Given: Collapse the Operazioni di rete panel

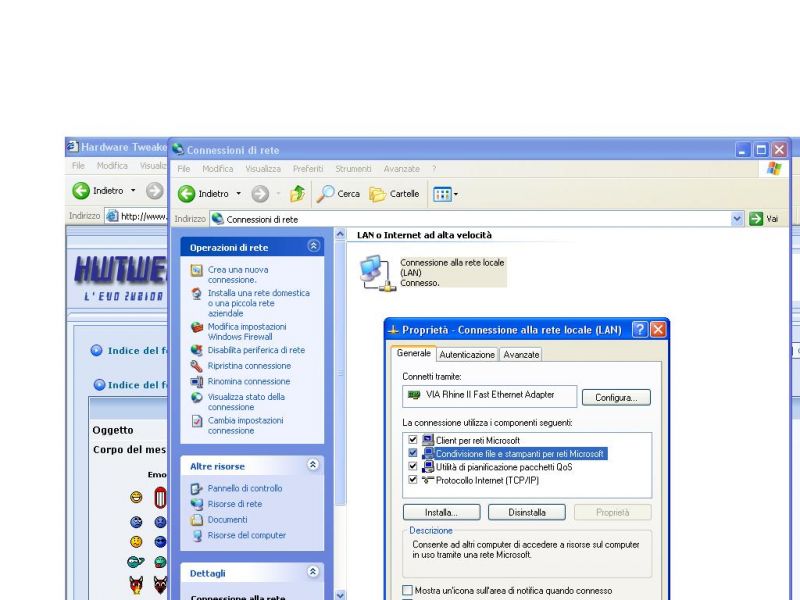Looking at the screenshot, I should point(313,246).
